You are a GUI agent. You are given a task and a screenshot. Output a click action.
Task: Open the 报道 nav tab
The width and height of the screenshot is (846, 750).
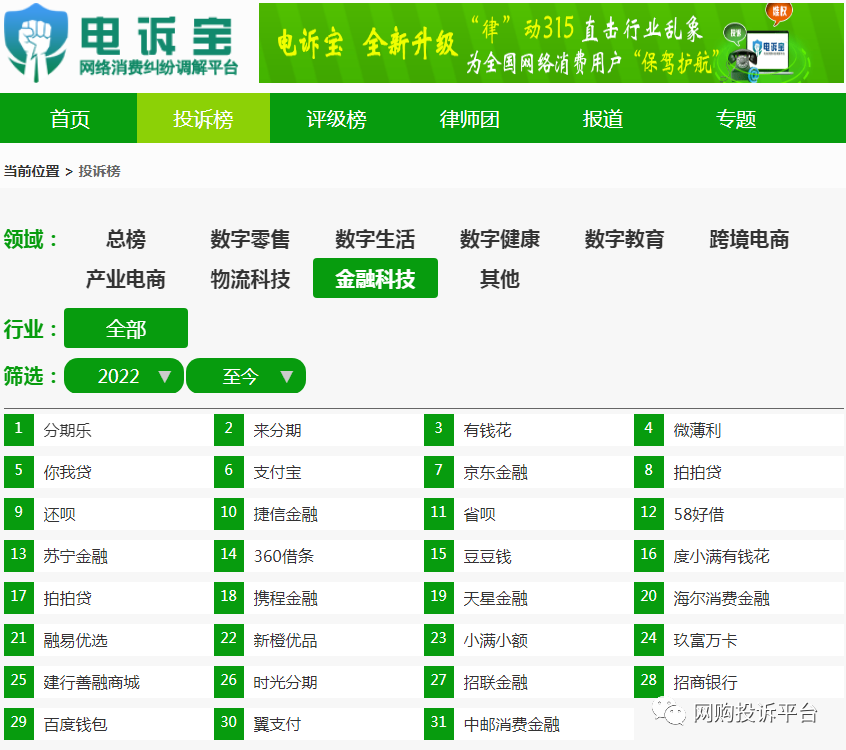(603, 119)
